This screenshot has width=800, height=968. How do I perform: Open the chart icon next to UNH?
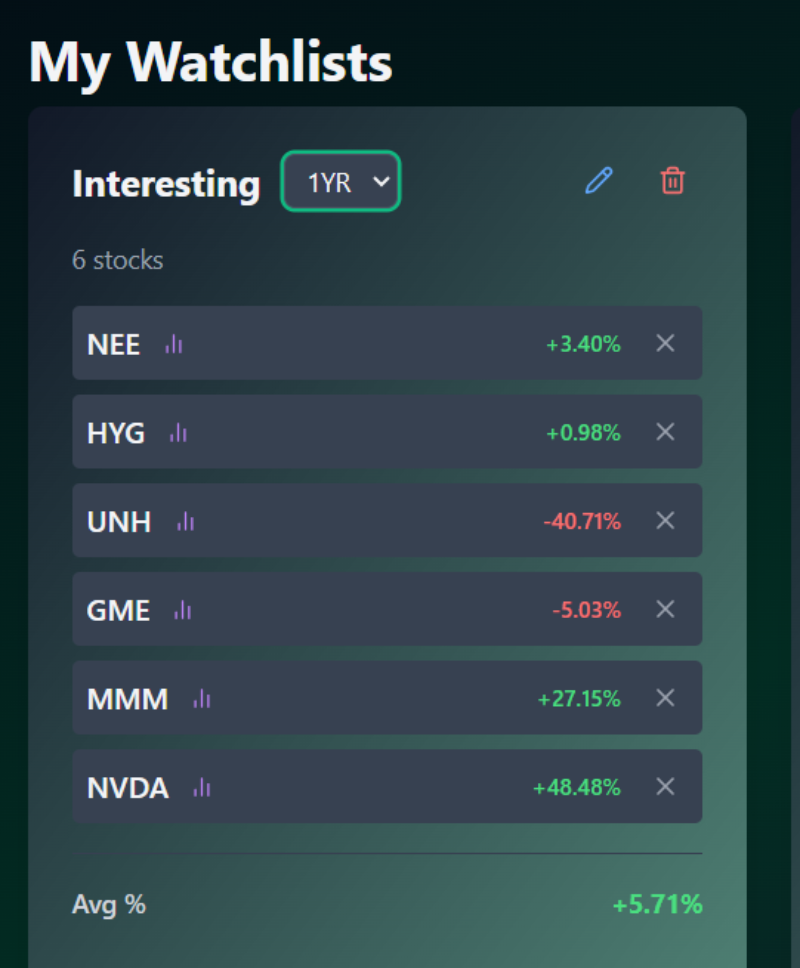[186, 521]
